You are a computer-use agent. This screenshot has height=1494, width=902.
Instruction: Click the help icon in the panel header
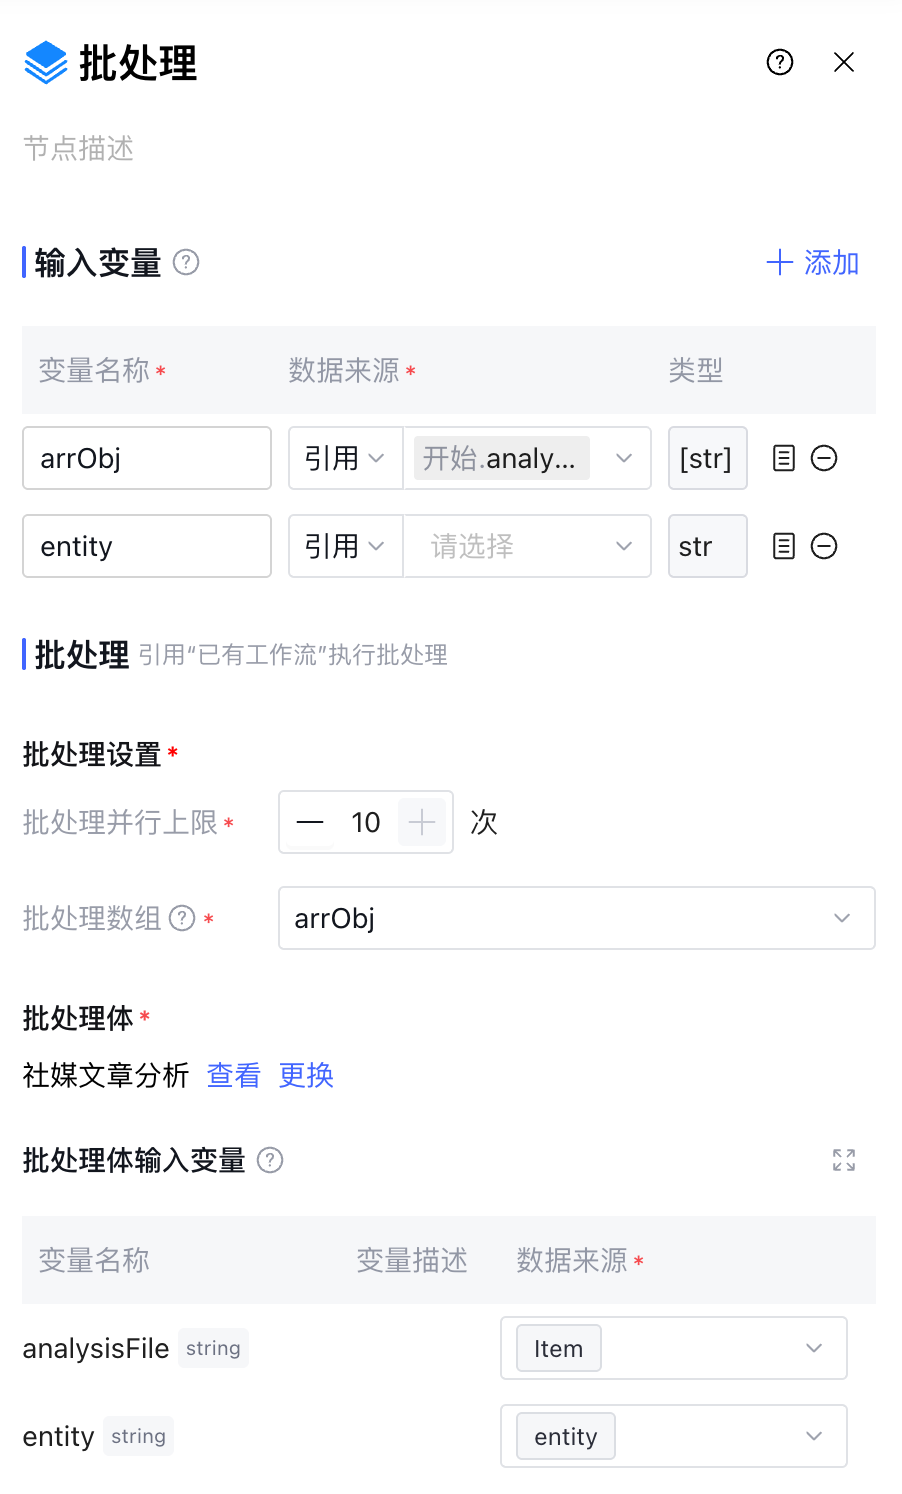click(780, 62)
